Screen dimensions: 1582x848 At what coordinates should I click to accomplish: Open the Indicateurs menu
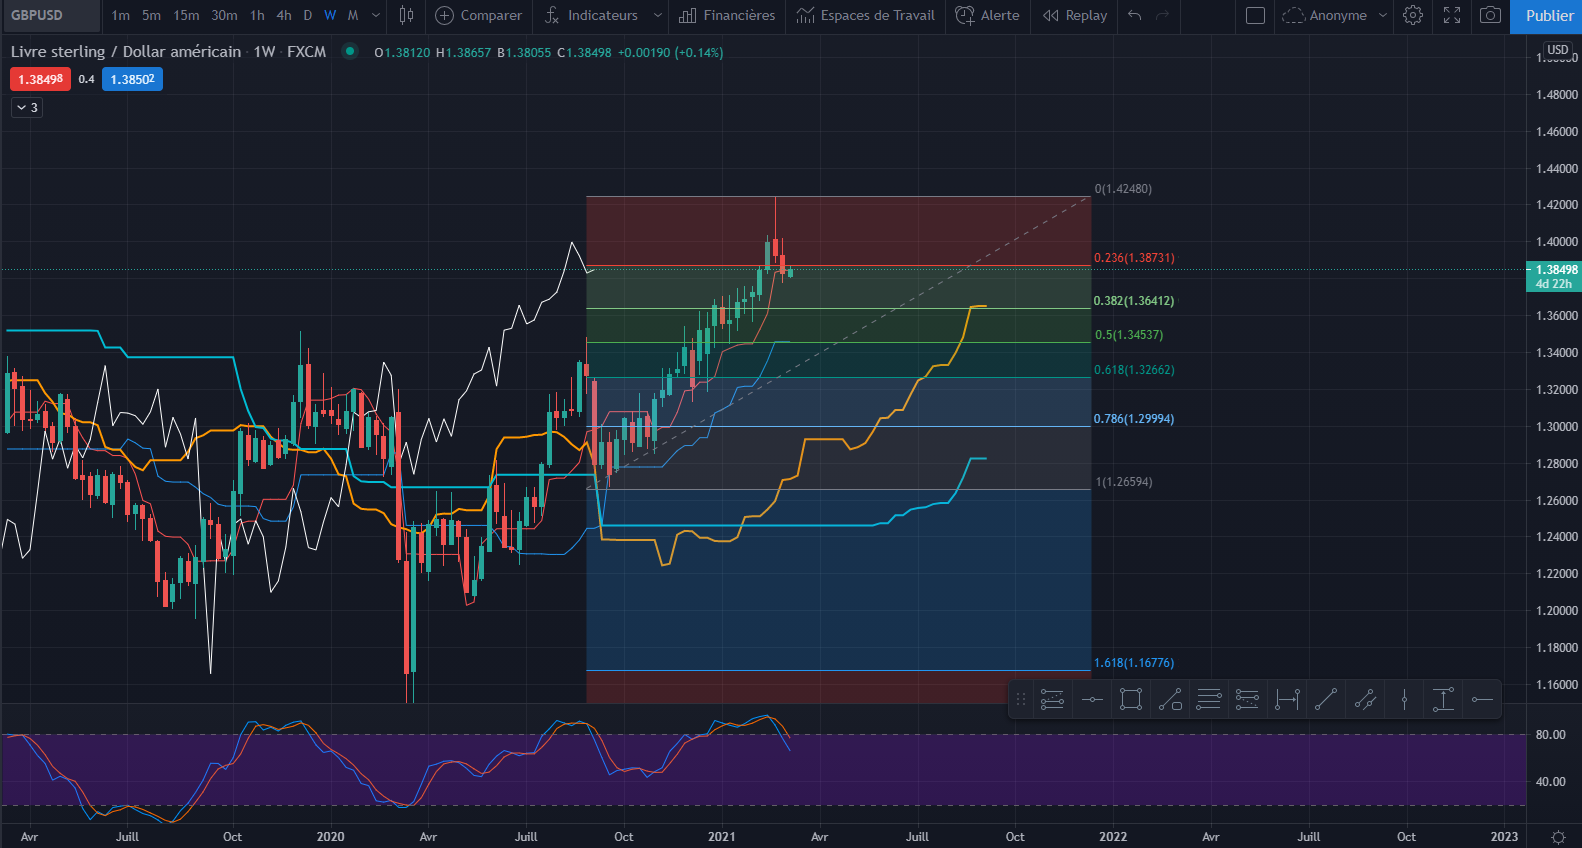(x=591, y=15)
